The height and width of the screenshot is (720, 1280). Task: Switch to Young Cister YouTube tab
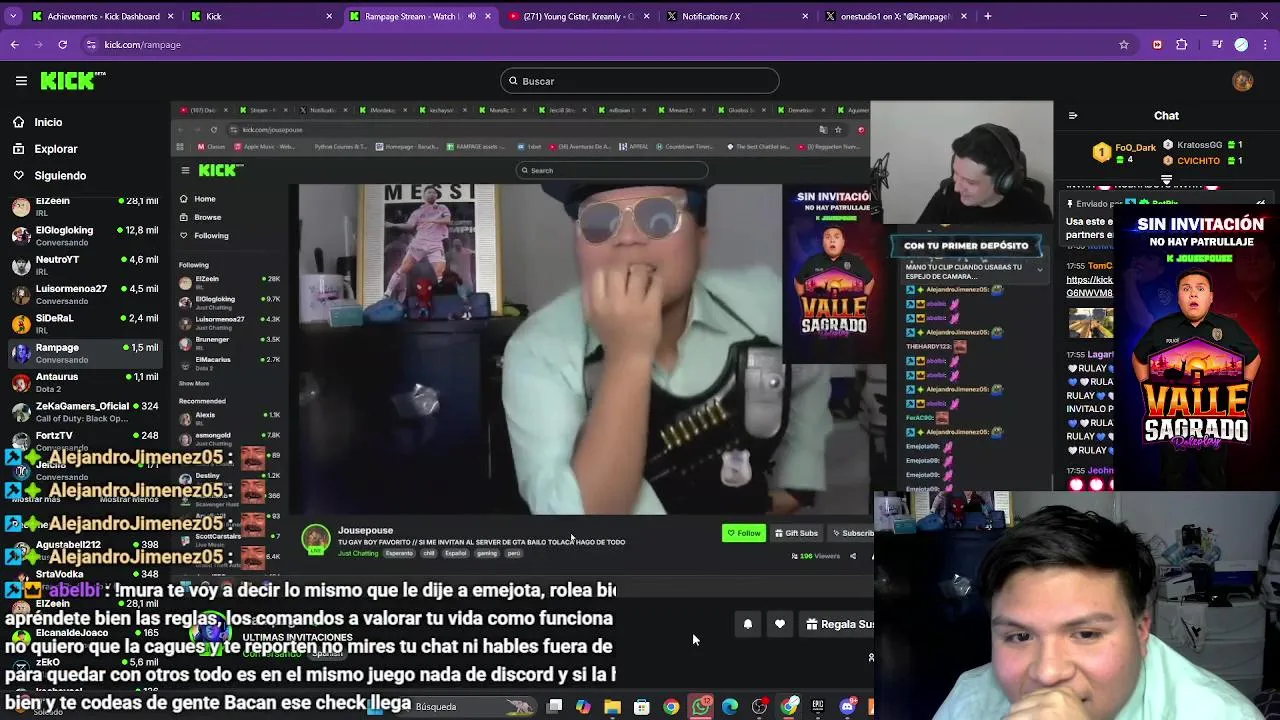pos(580,16)
